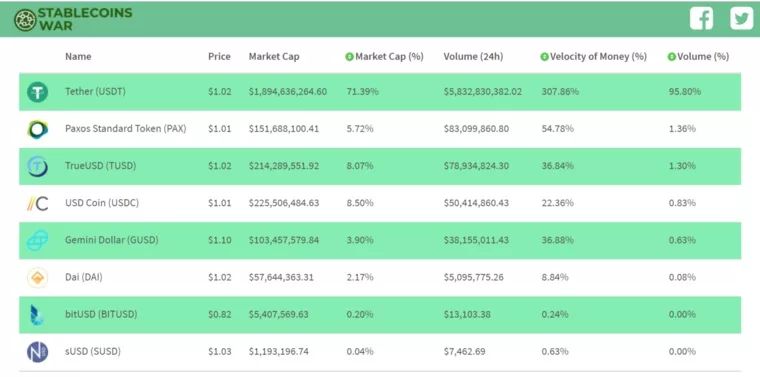Open the Tether (USDT) name link
Image resolution: width=760 pixels, height=377 pixels.
pyautogui.click(x=95, y=92)
